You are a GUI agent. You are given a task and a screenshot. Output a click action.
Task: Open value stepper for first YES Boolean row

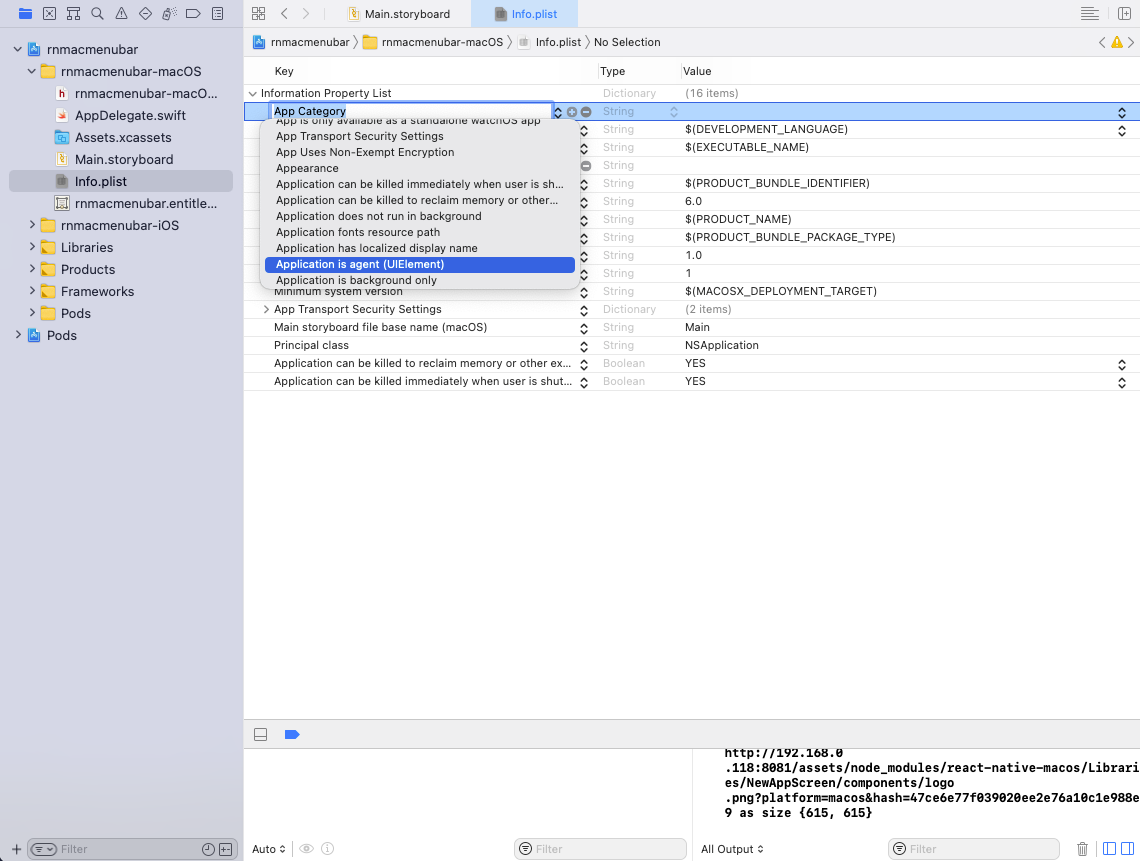point(1122,364)
